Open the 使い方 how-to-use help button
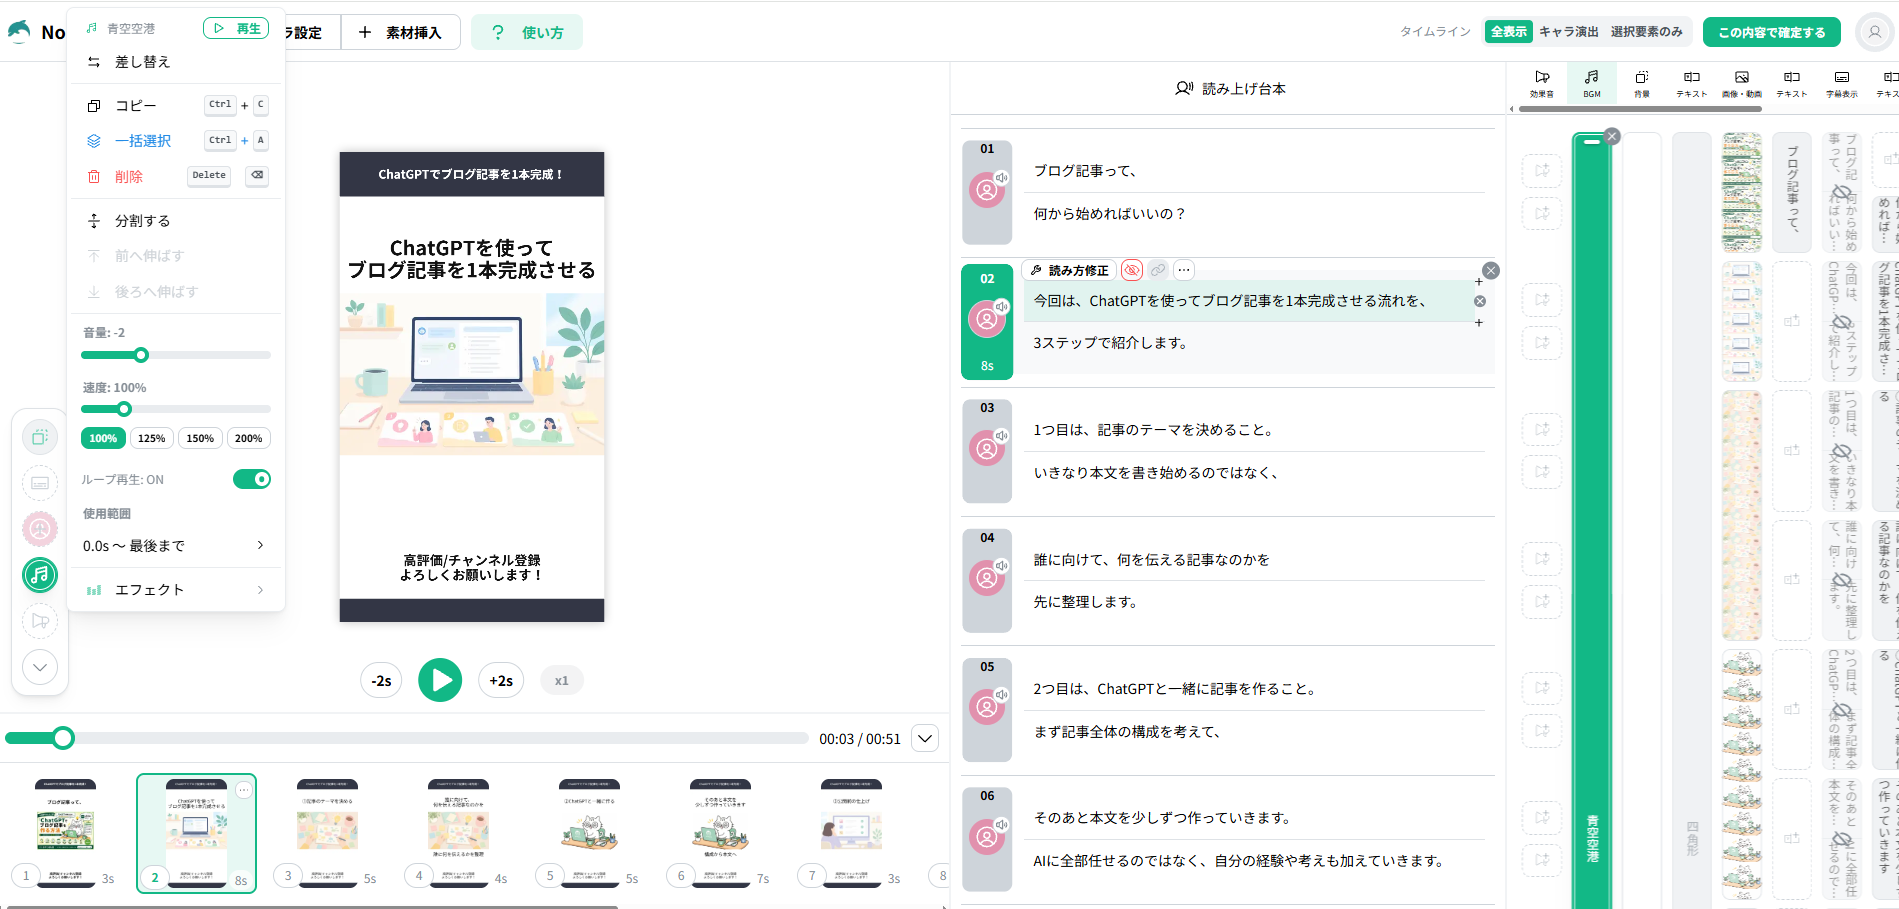This screenshot has width=1899, height=909. click(527, 32)
